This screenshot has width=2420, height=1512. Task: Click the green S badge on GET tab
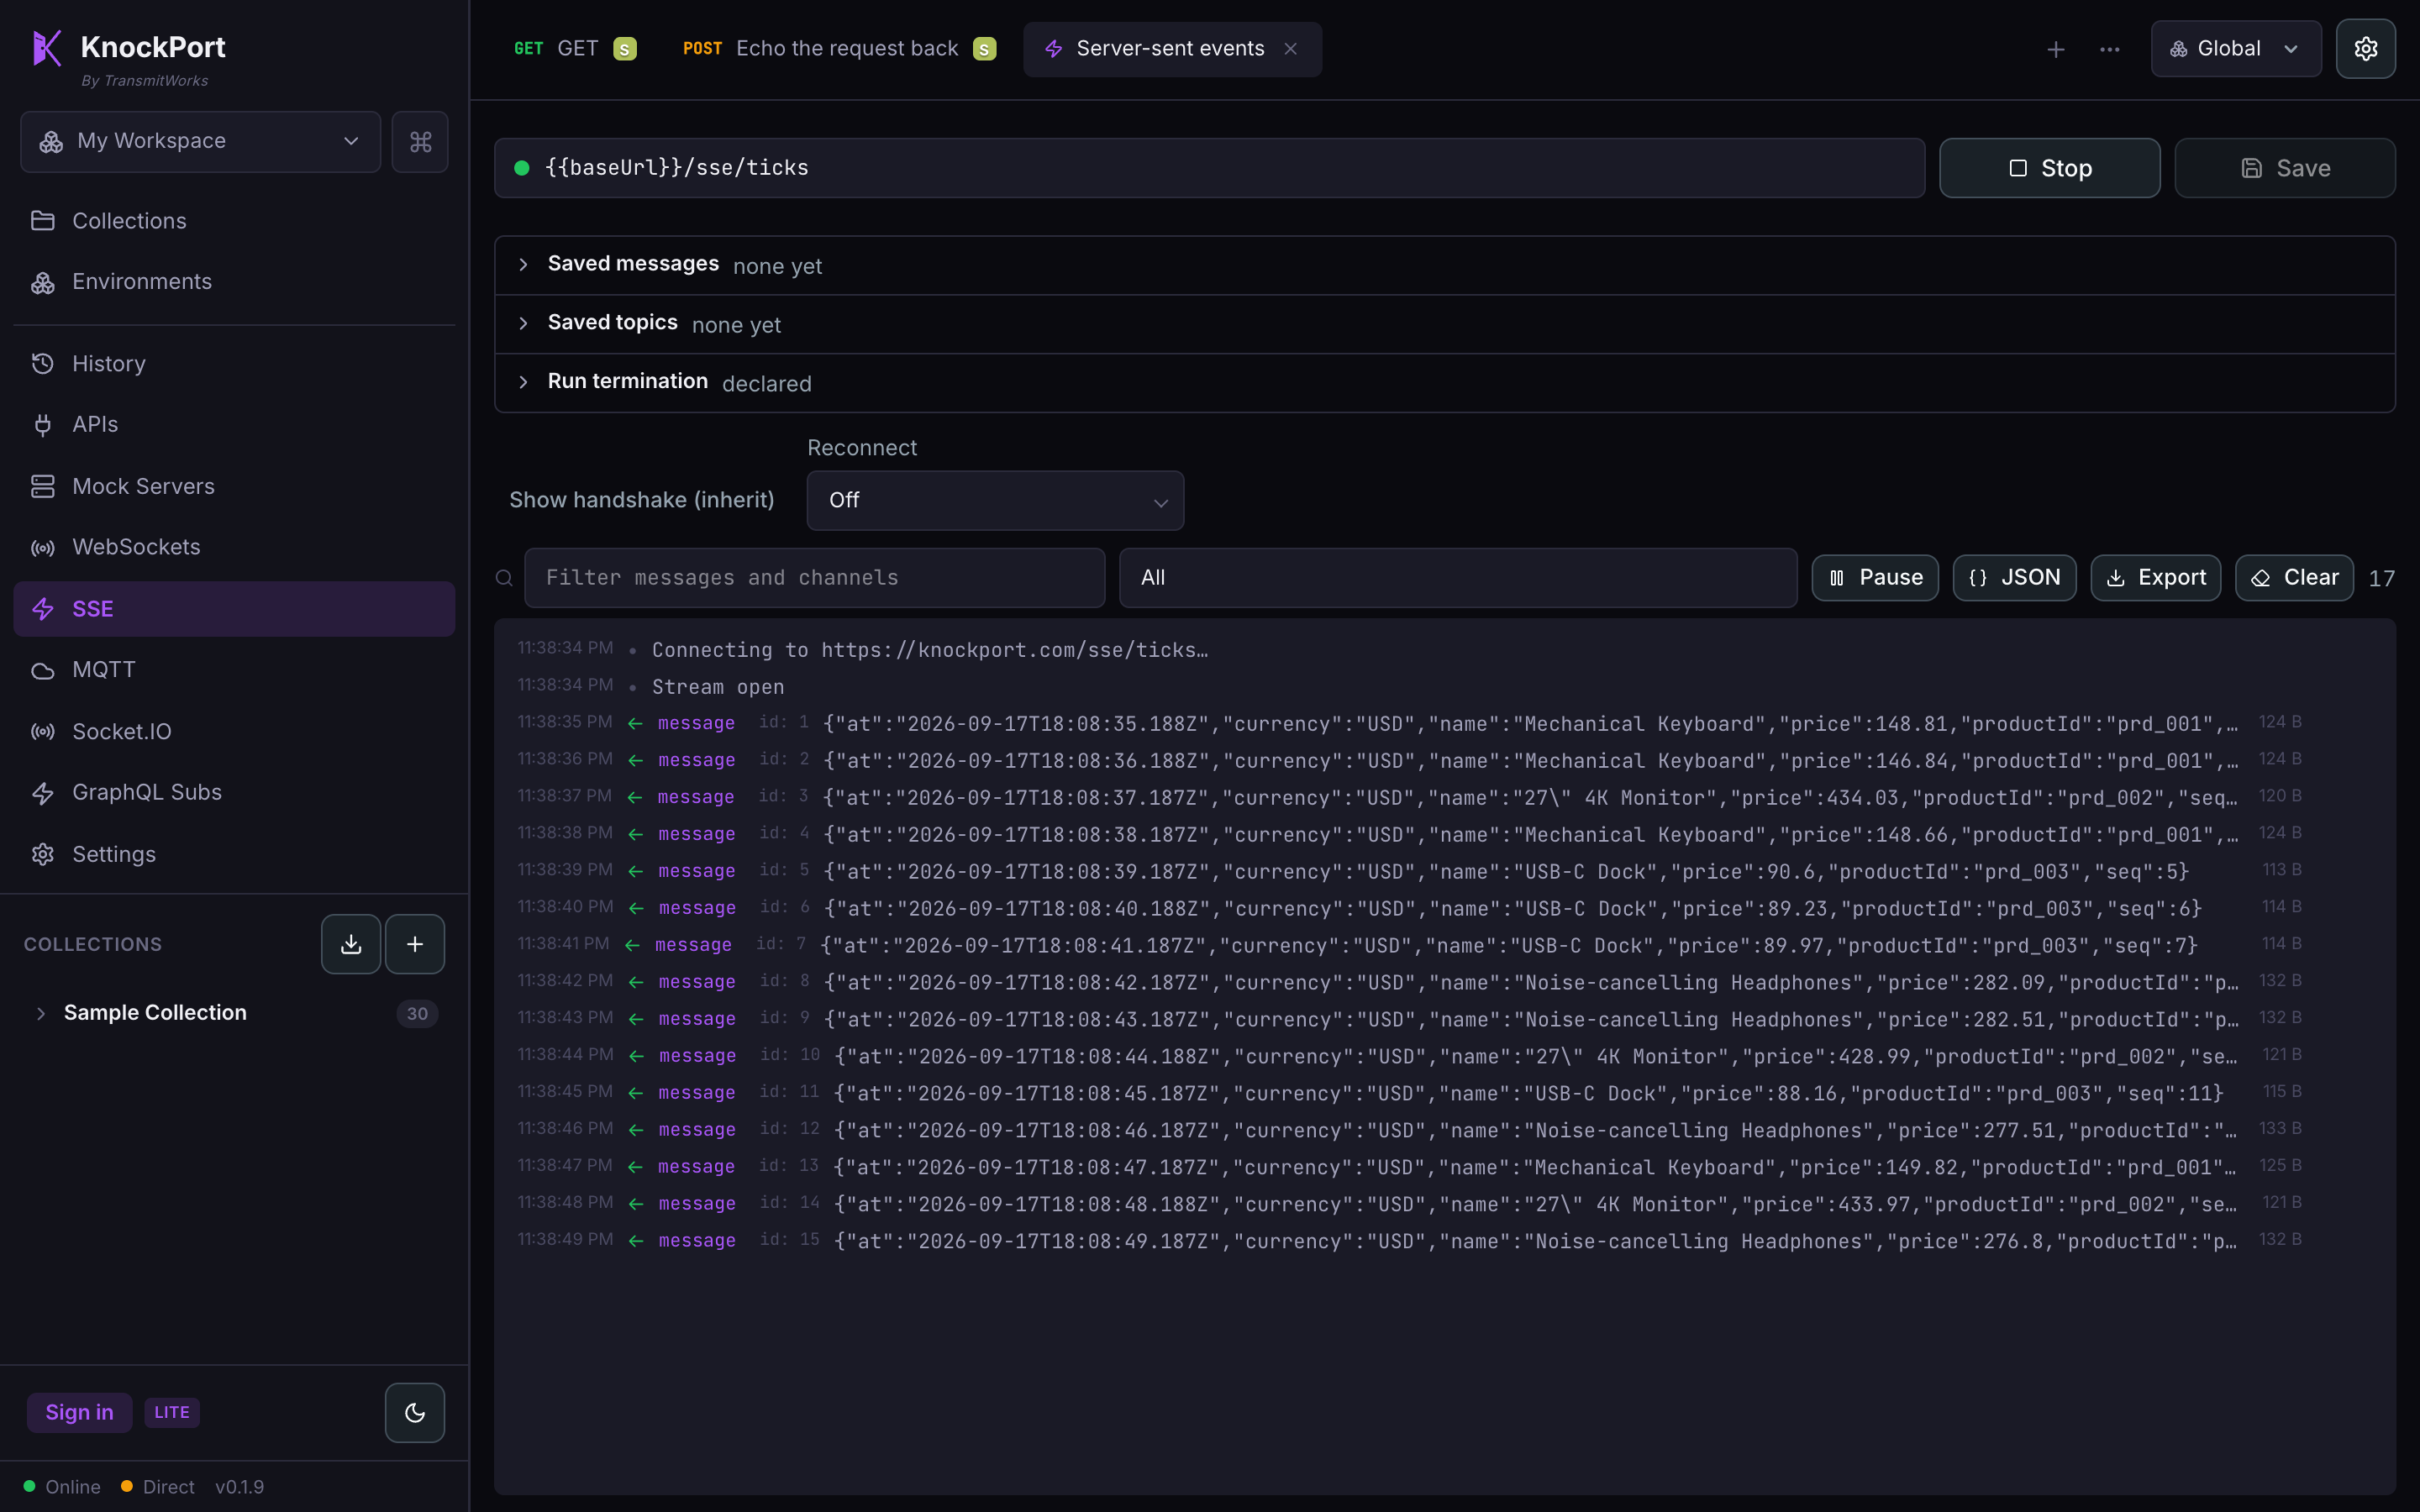pyautogui.click(x=625, y=49)
